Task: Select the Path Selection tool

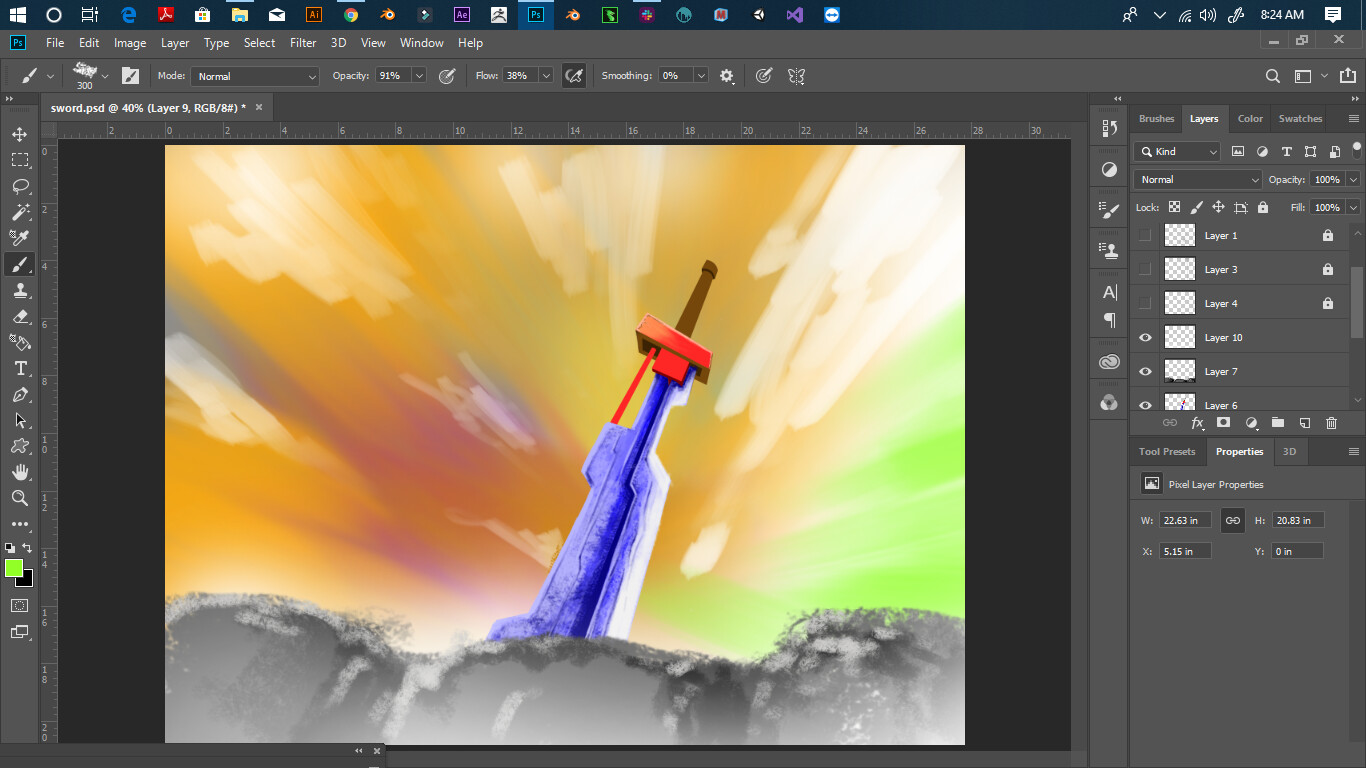Action: point(20,420)
